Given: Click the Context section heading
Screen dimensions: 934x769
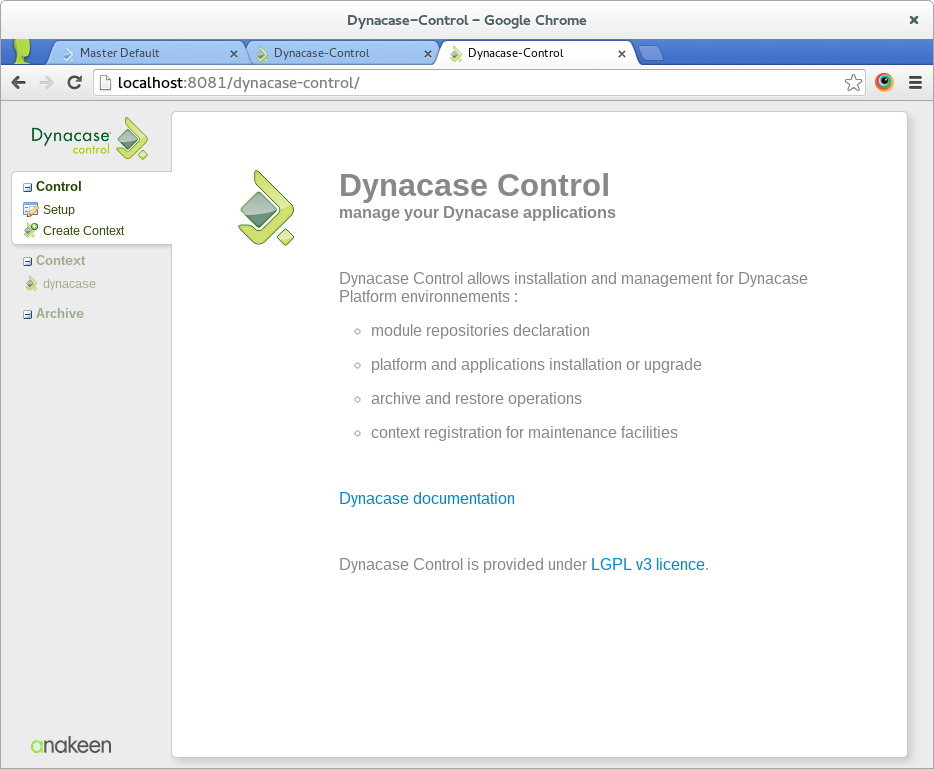Looking at the screenshot, I should click(60, 260).
